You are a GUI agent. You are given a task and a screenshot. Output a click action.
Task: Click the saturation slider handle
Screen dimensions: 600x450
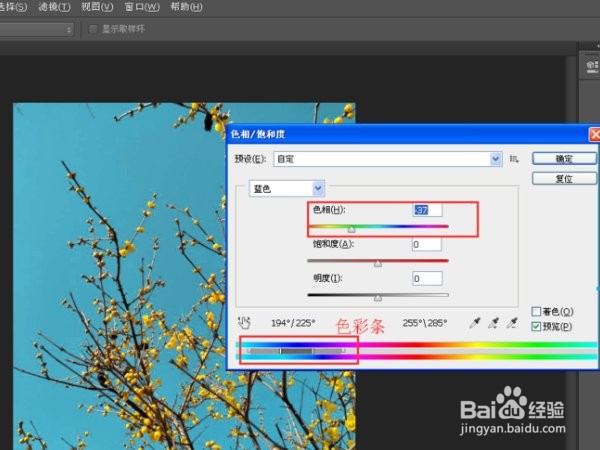(x=378, y=263)
